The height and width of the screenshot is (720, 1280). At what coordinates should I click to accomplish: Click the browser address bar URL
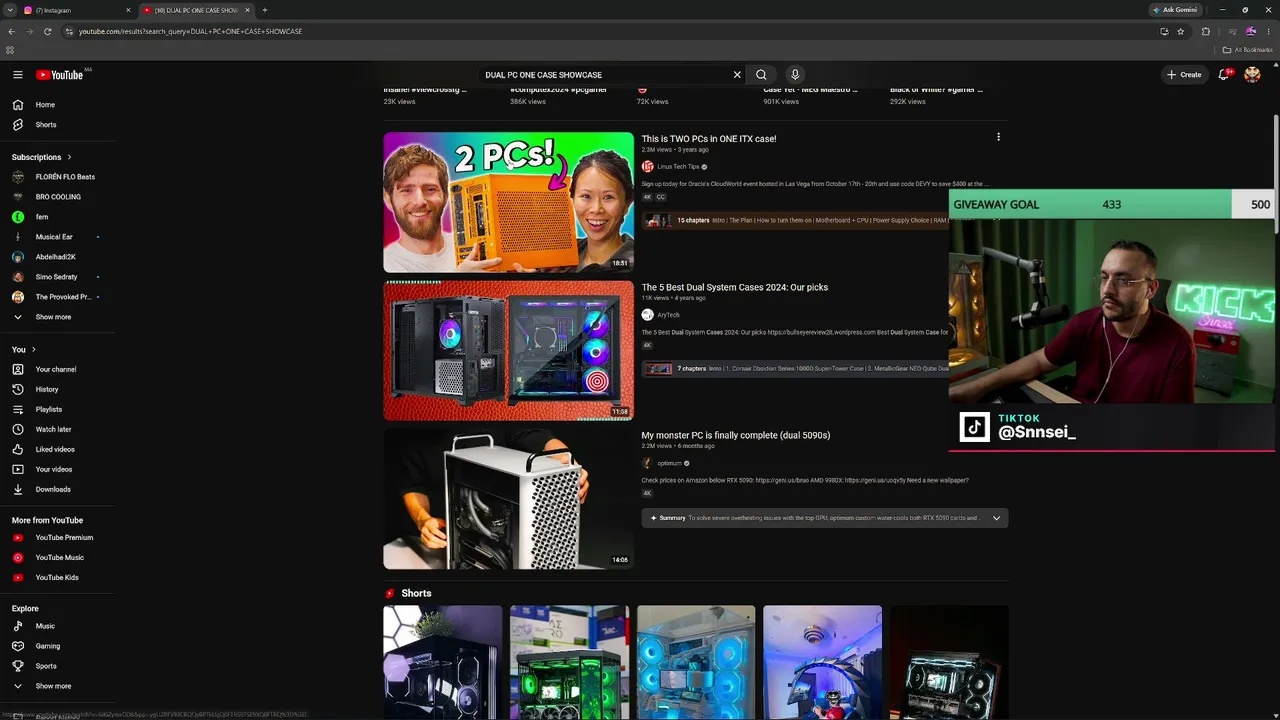pos(190,31)
